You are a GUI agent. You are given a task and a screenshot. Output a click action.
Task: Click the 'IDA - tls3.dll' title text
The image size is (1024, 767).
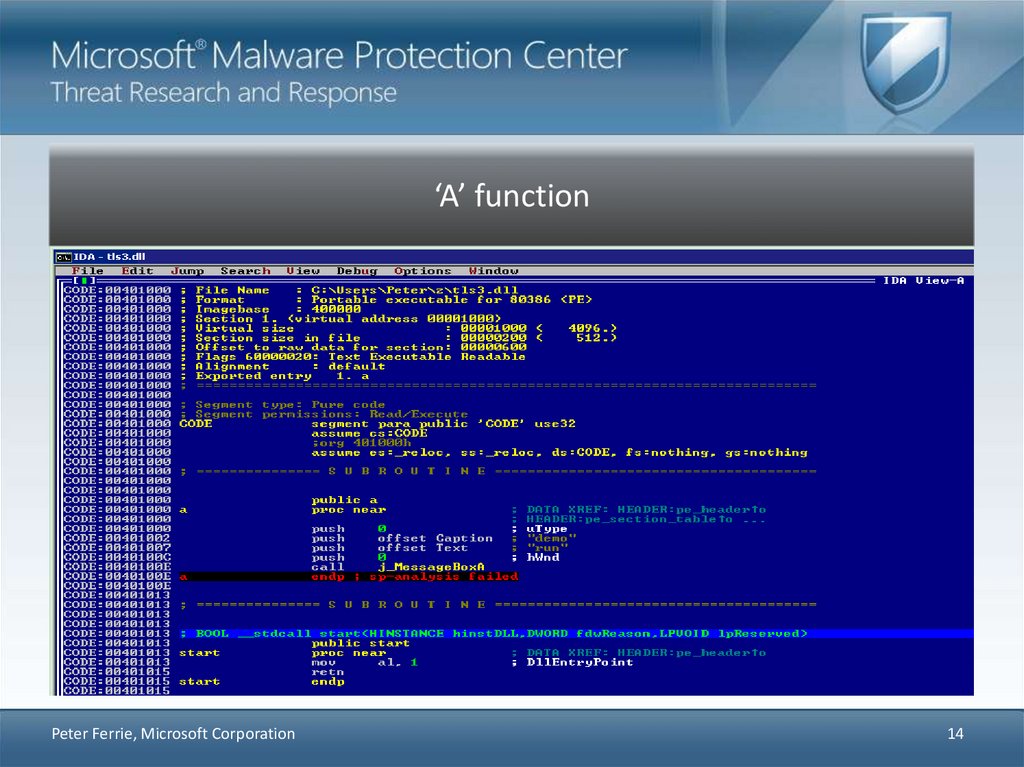(109, 257)
